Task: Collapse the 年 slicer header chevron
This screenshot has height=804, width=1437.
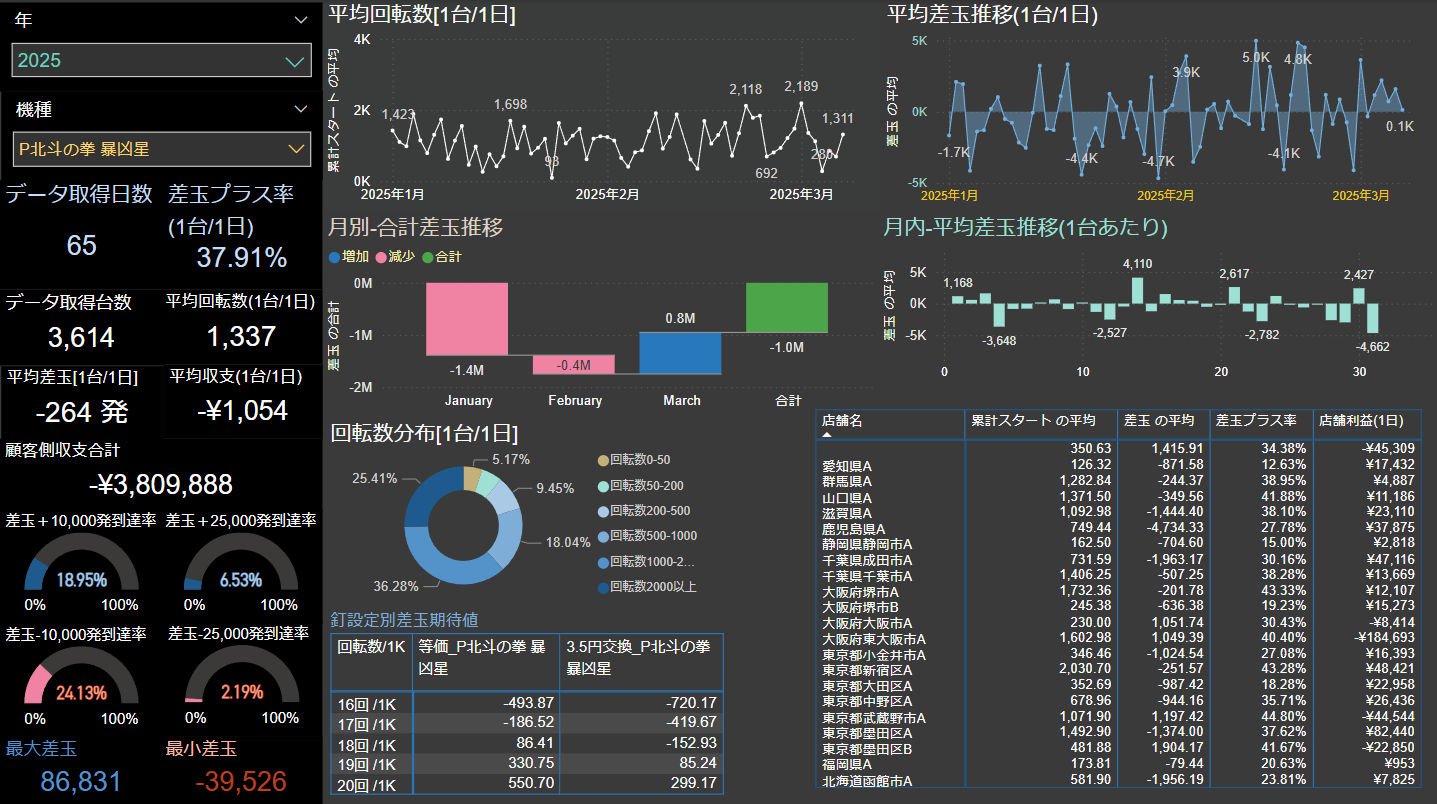Action: (301, 20)
